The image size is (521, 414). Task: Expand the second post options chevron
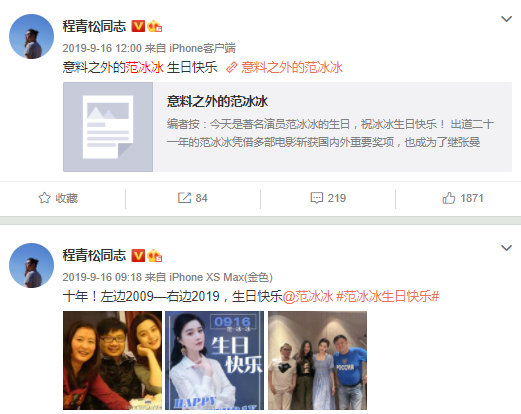click(506, 248)
